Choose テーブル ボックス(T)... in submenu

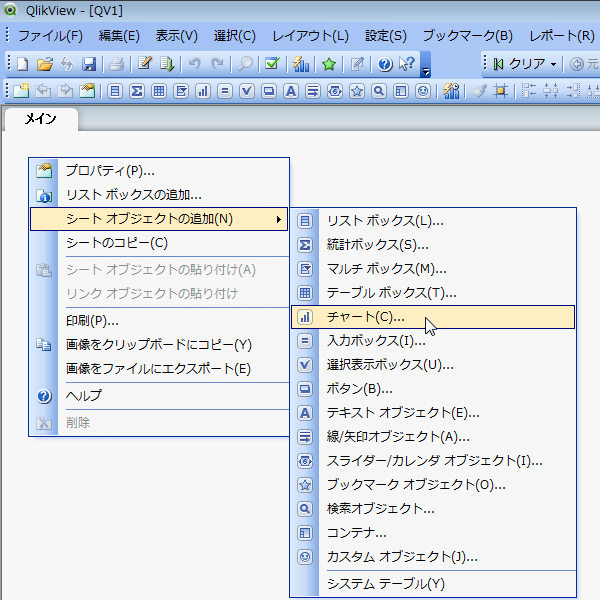(x=433, y=293)
